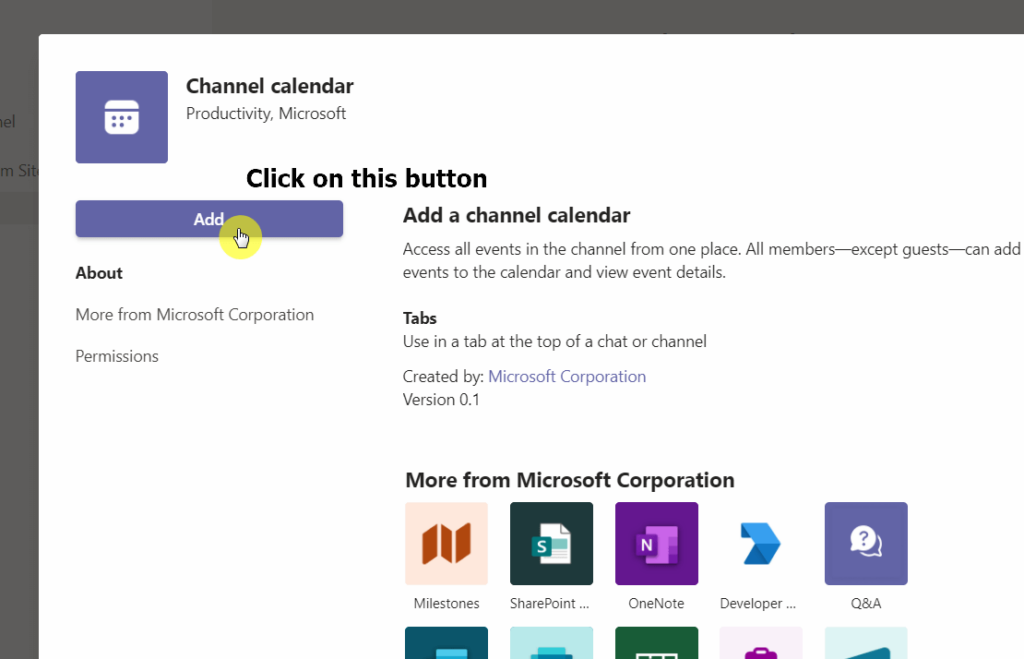Follow the Microsoft Corporation creator link

(567, 376)
